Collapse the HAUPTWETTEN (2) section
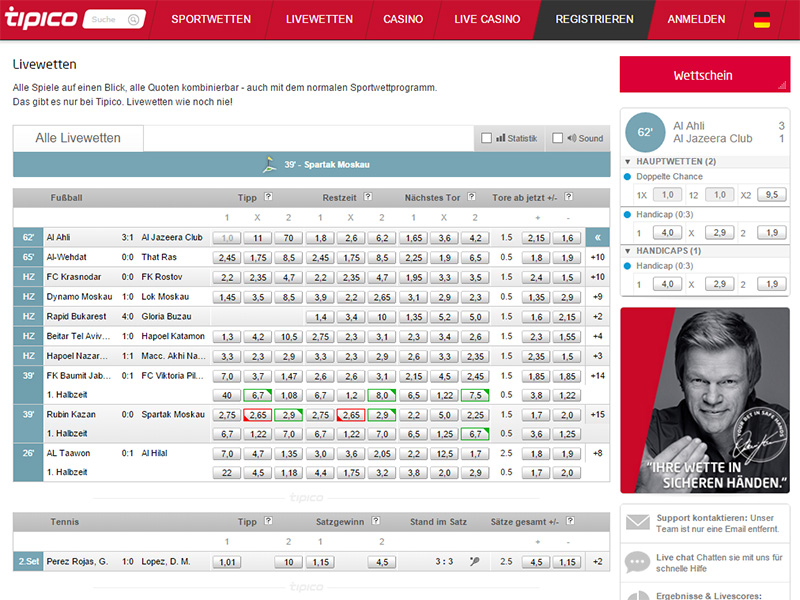The image size is (800, 600). [x=628, y=162]
